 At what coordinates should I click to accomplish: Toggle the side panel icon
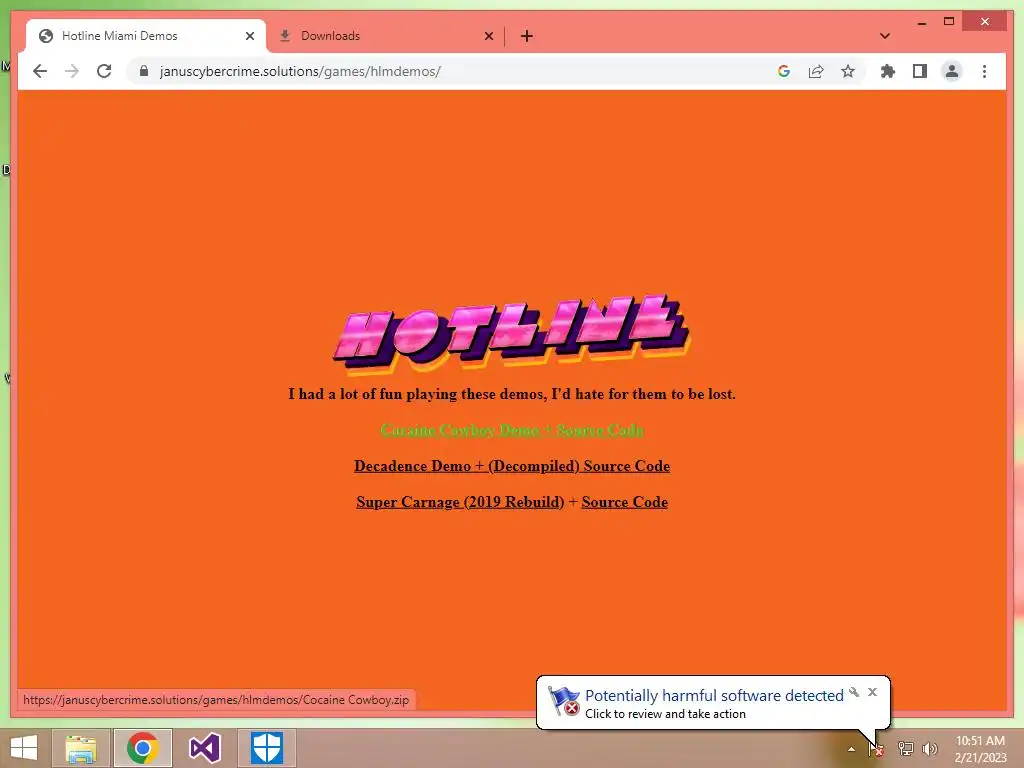(x=920, y=71)
